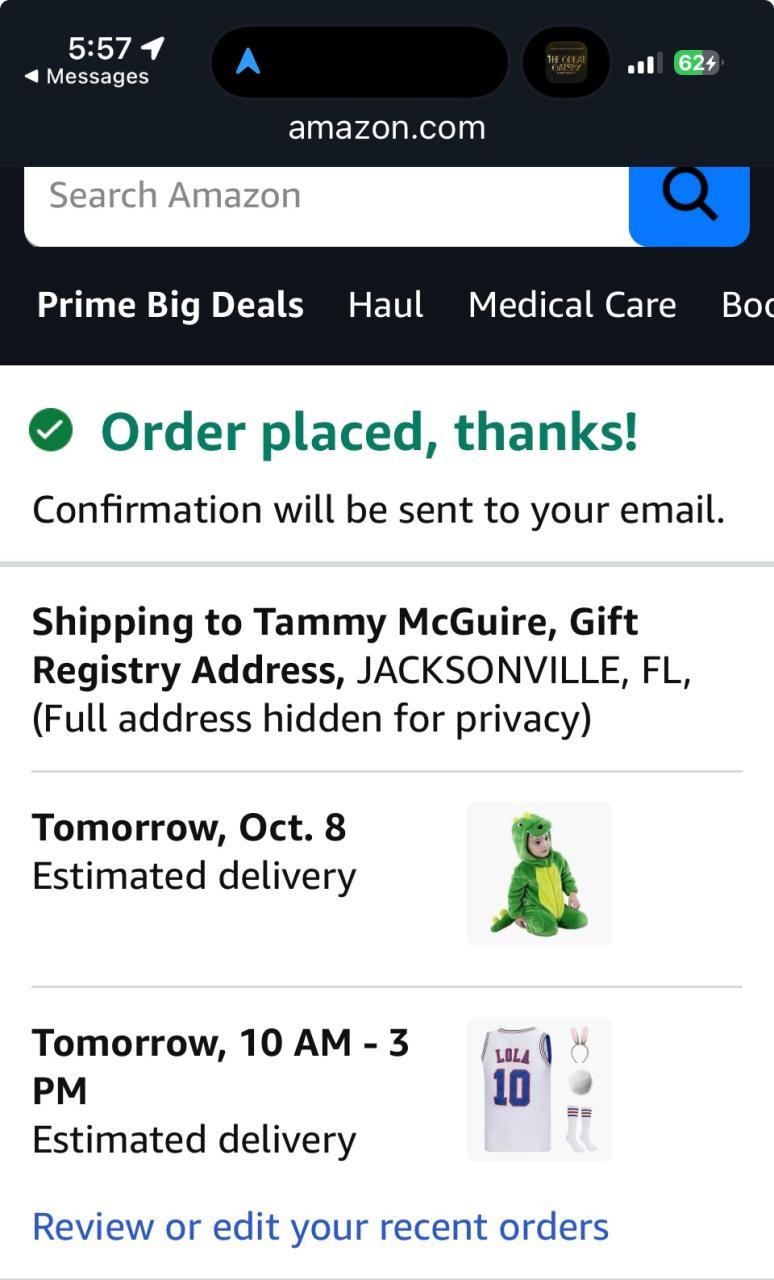Tap the amazon.com address bar
The image size is (774, 1280).
pyautogui.click(x=387, y=128)
